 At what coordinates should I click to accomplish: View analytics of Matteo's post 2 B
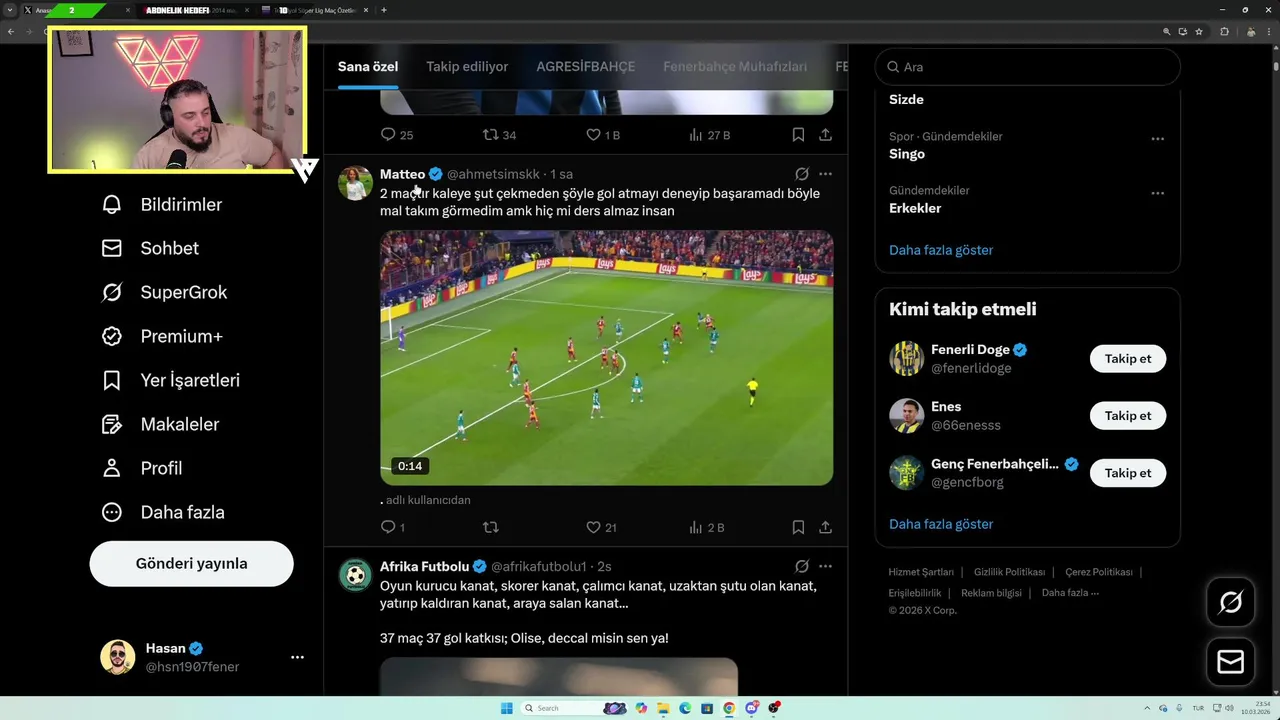[x=706, y=527]
